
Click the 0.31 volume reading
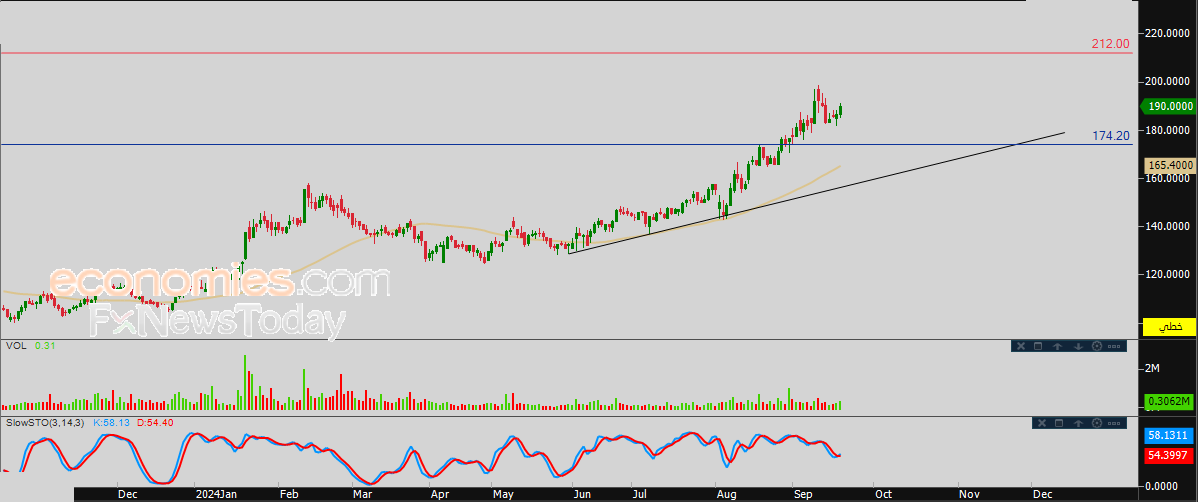(x=45, y=346)
